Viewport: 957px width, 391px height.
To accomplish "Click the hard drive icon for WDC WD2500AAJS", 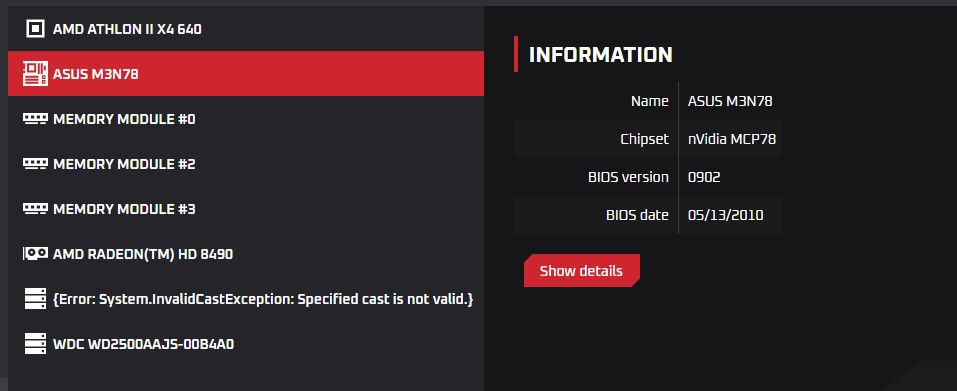I will [x=35, y=344].
